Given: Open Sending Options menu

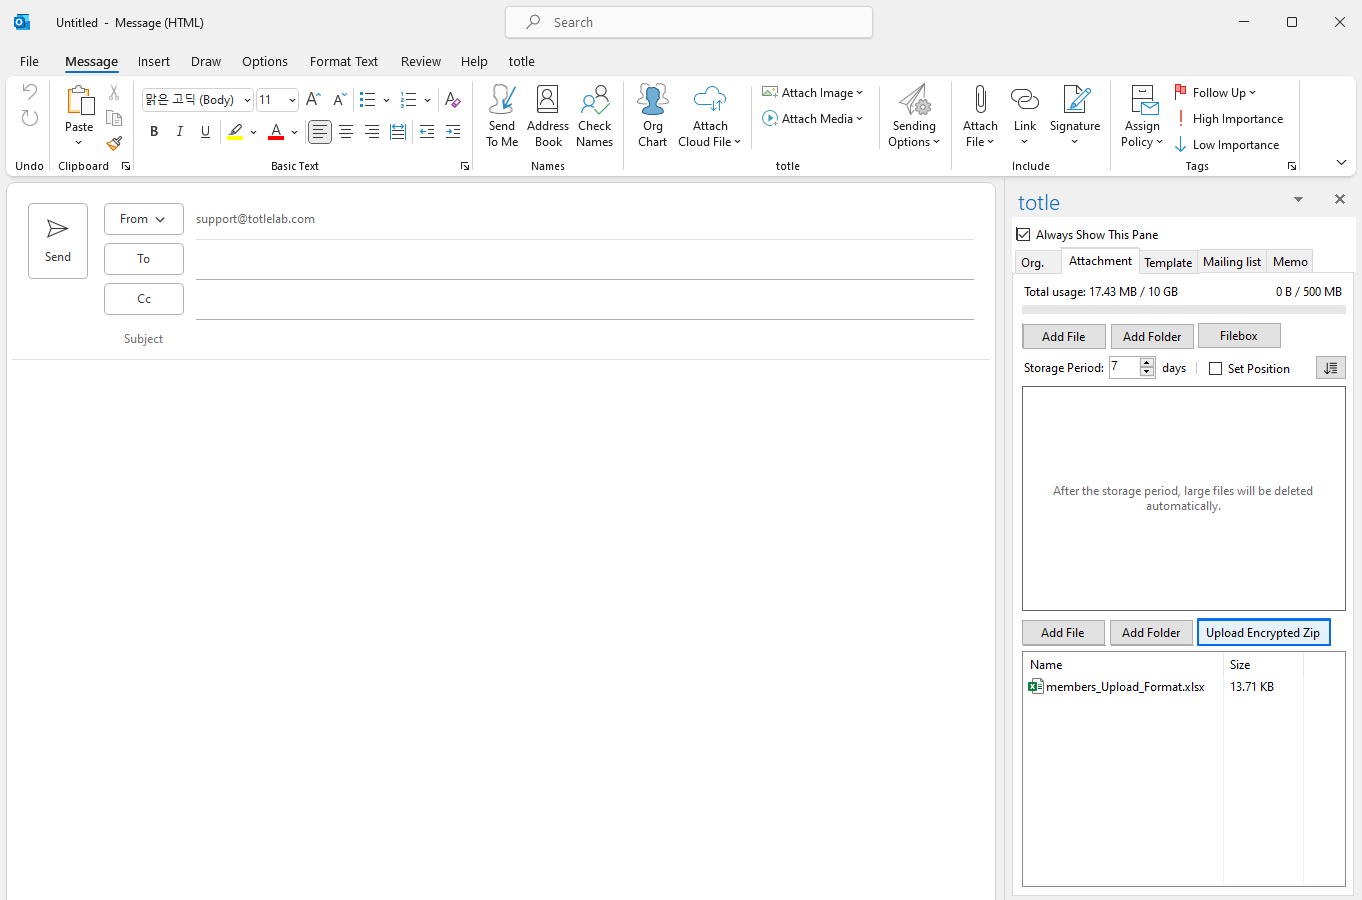Looking at the screenshot, I should 914,116.
